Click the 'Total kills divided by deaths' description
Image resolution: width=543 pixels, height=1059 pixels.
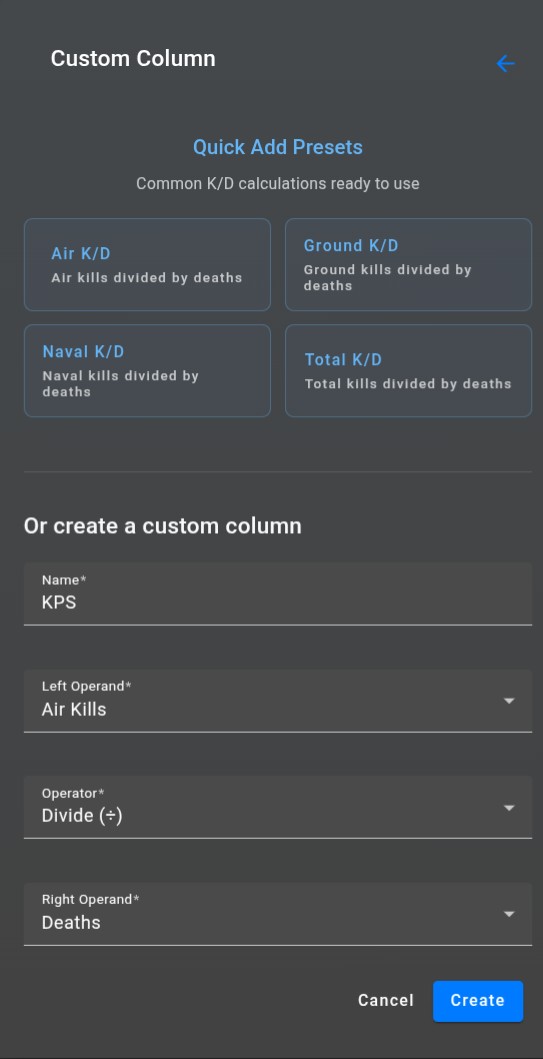408,384
